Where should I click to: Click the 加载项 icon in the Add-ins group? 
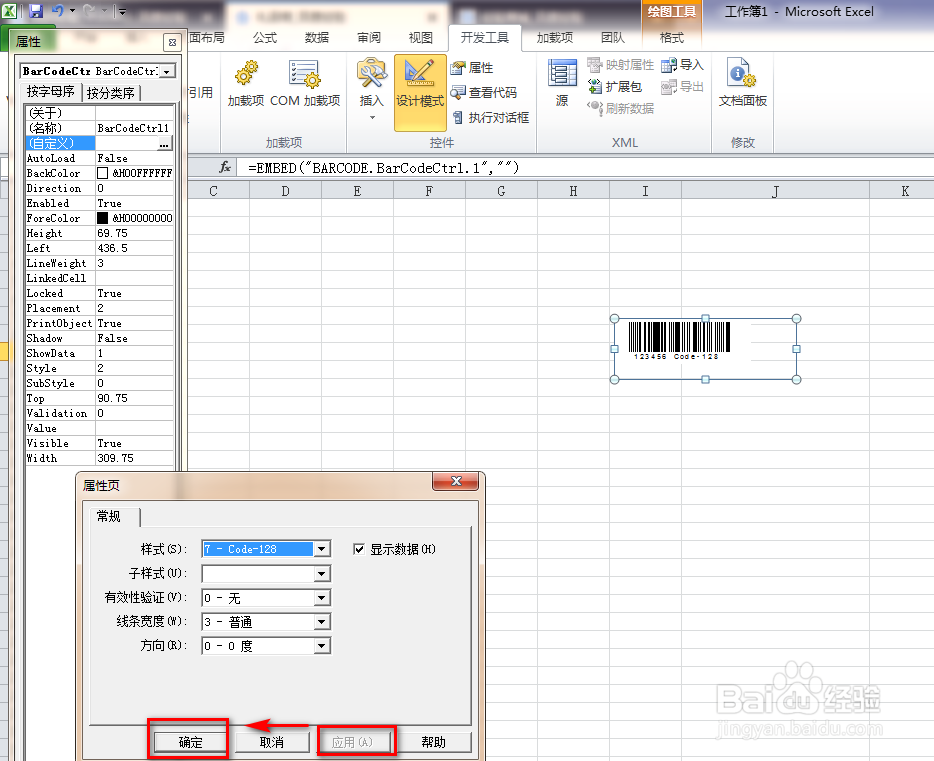[x=245, y=85]
